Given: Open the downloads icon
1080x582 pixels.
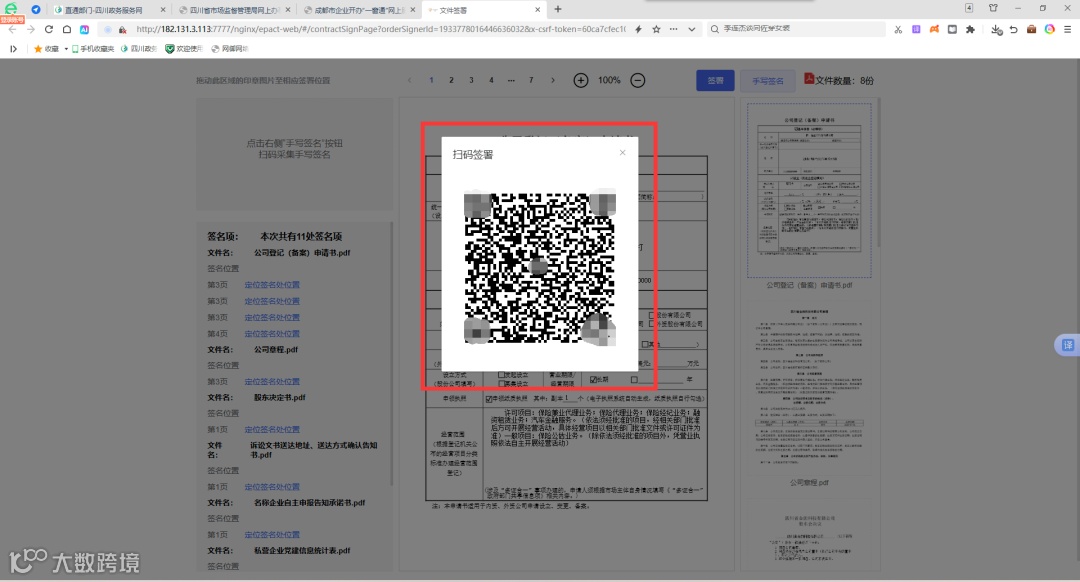Looking at the screenshot, I should pos(996,30).
